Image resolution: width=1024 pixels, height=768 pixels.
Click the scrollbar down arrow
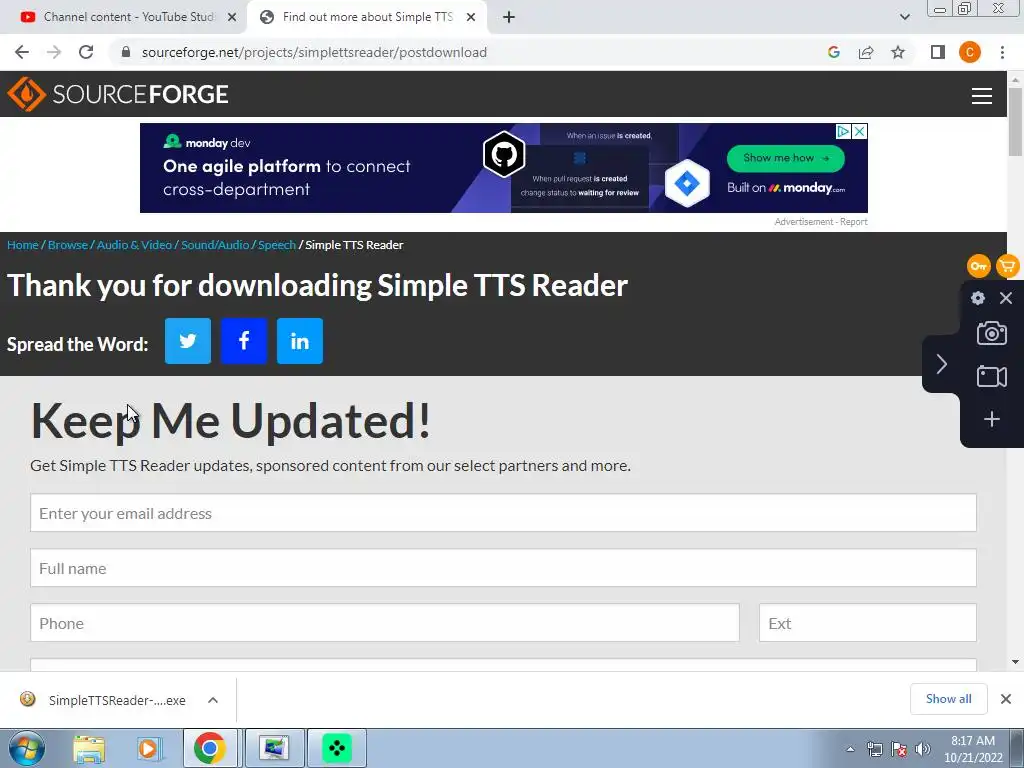coord(1015,662)
